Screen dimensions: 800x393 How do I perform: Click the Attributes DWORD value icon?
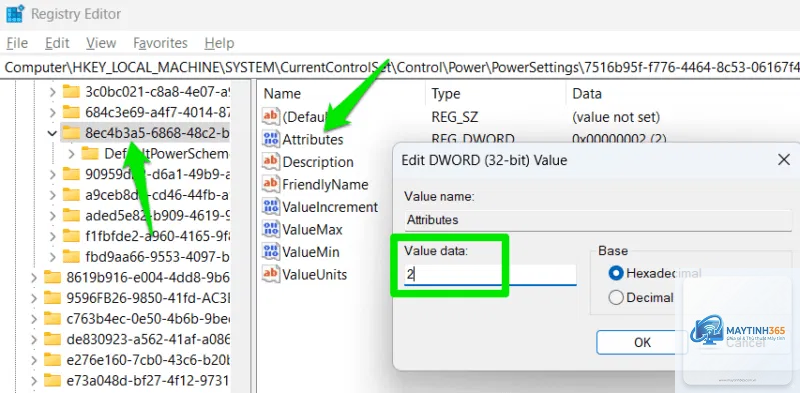[270, 139]
